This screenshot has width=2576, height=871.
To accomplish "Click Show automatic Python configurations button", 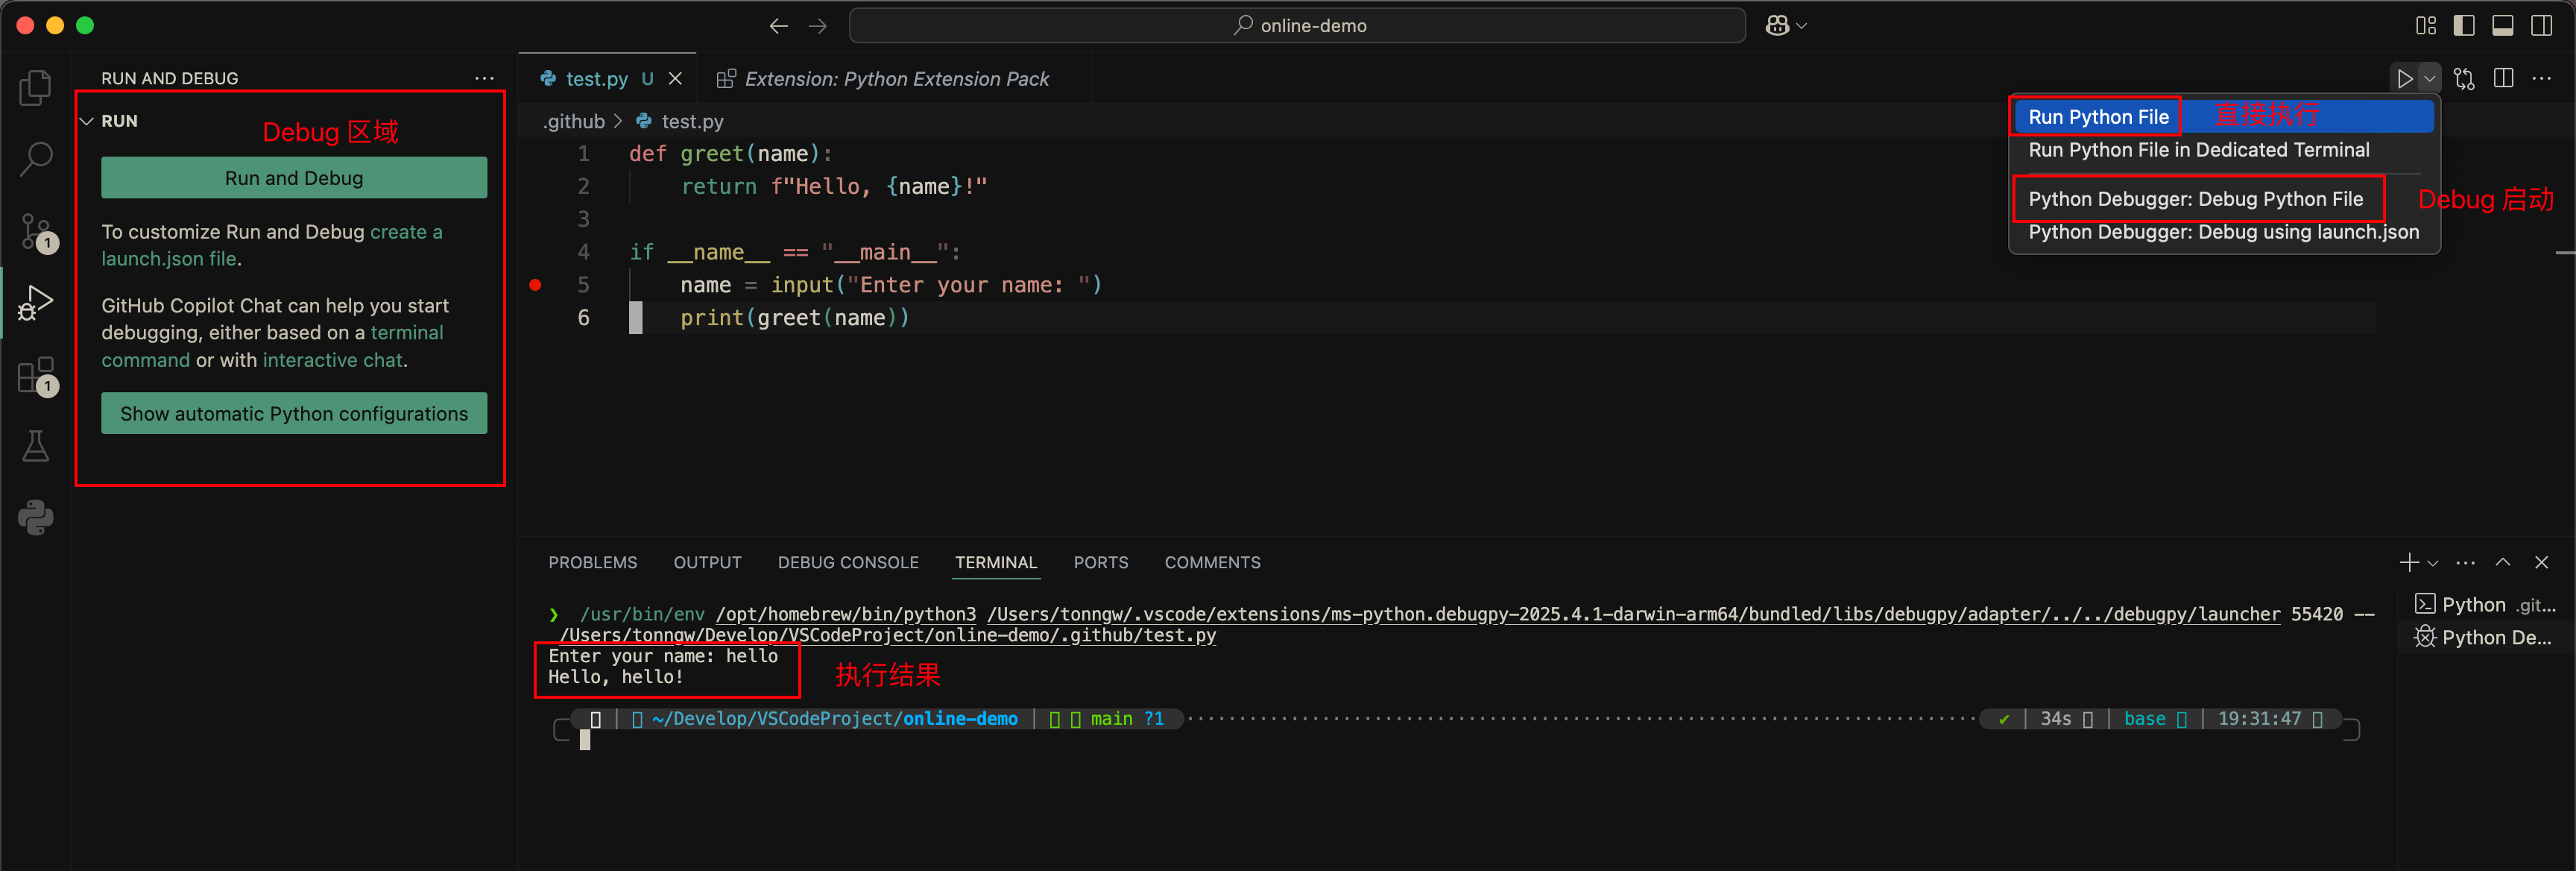I will (x=293, y=414).
